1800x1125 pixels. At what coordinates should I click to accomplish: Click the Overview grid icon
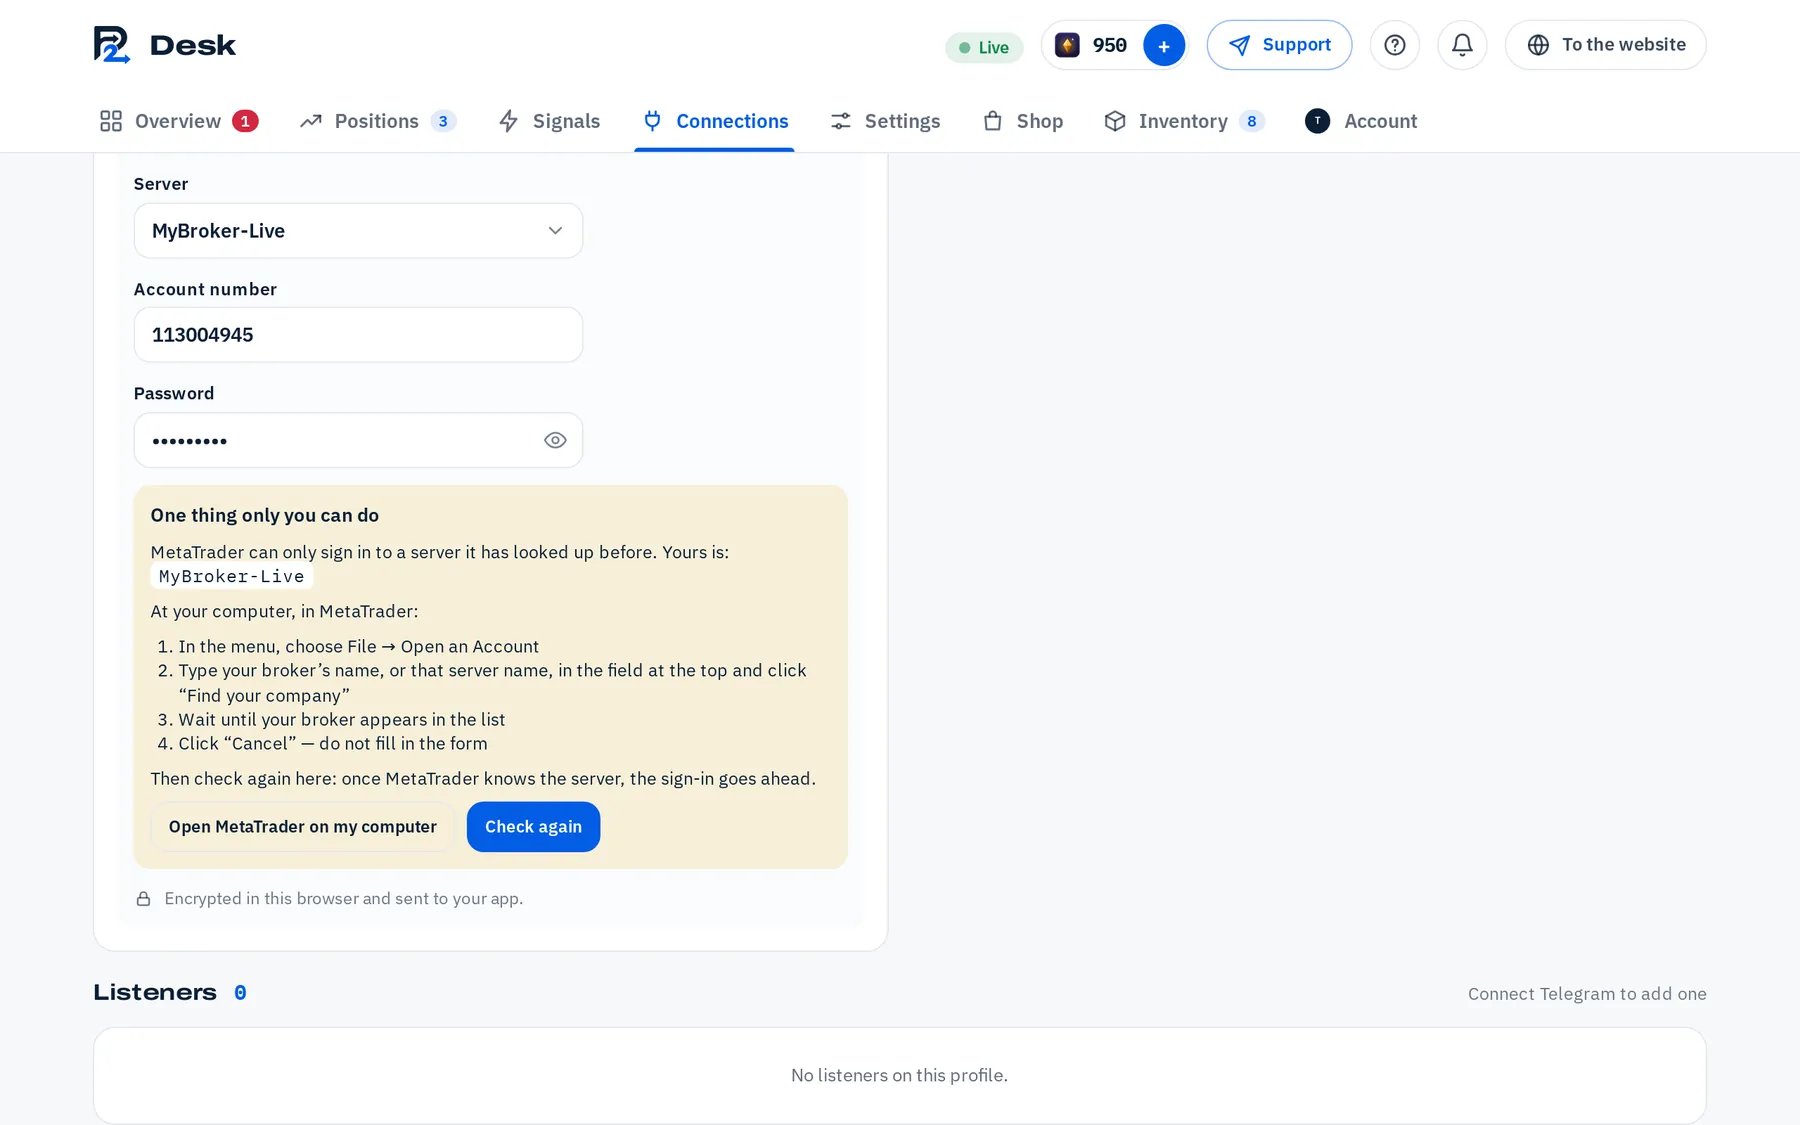111,121
